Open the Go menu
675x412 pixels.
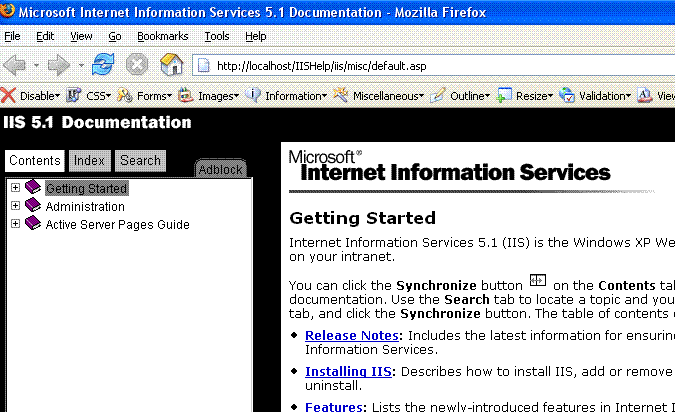click(x=115, y=36)
